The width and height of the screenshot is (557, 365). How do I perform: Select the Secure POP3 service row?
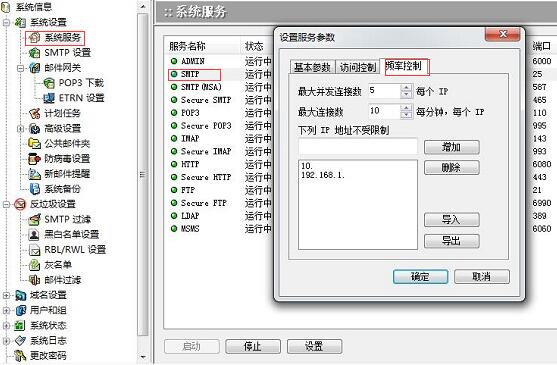206,126
